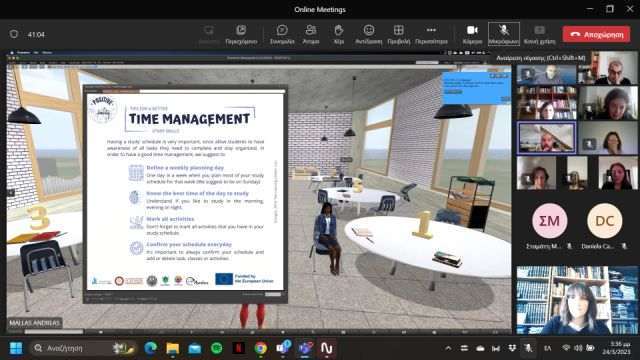Open the Share (Κοινή χρήση) tray

point(539,34)
